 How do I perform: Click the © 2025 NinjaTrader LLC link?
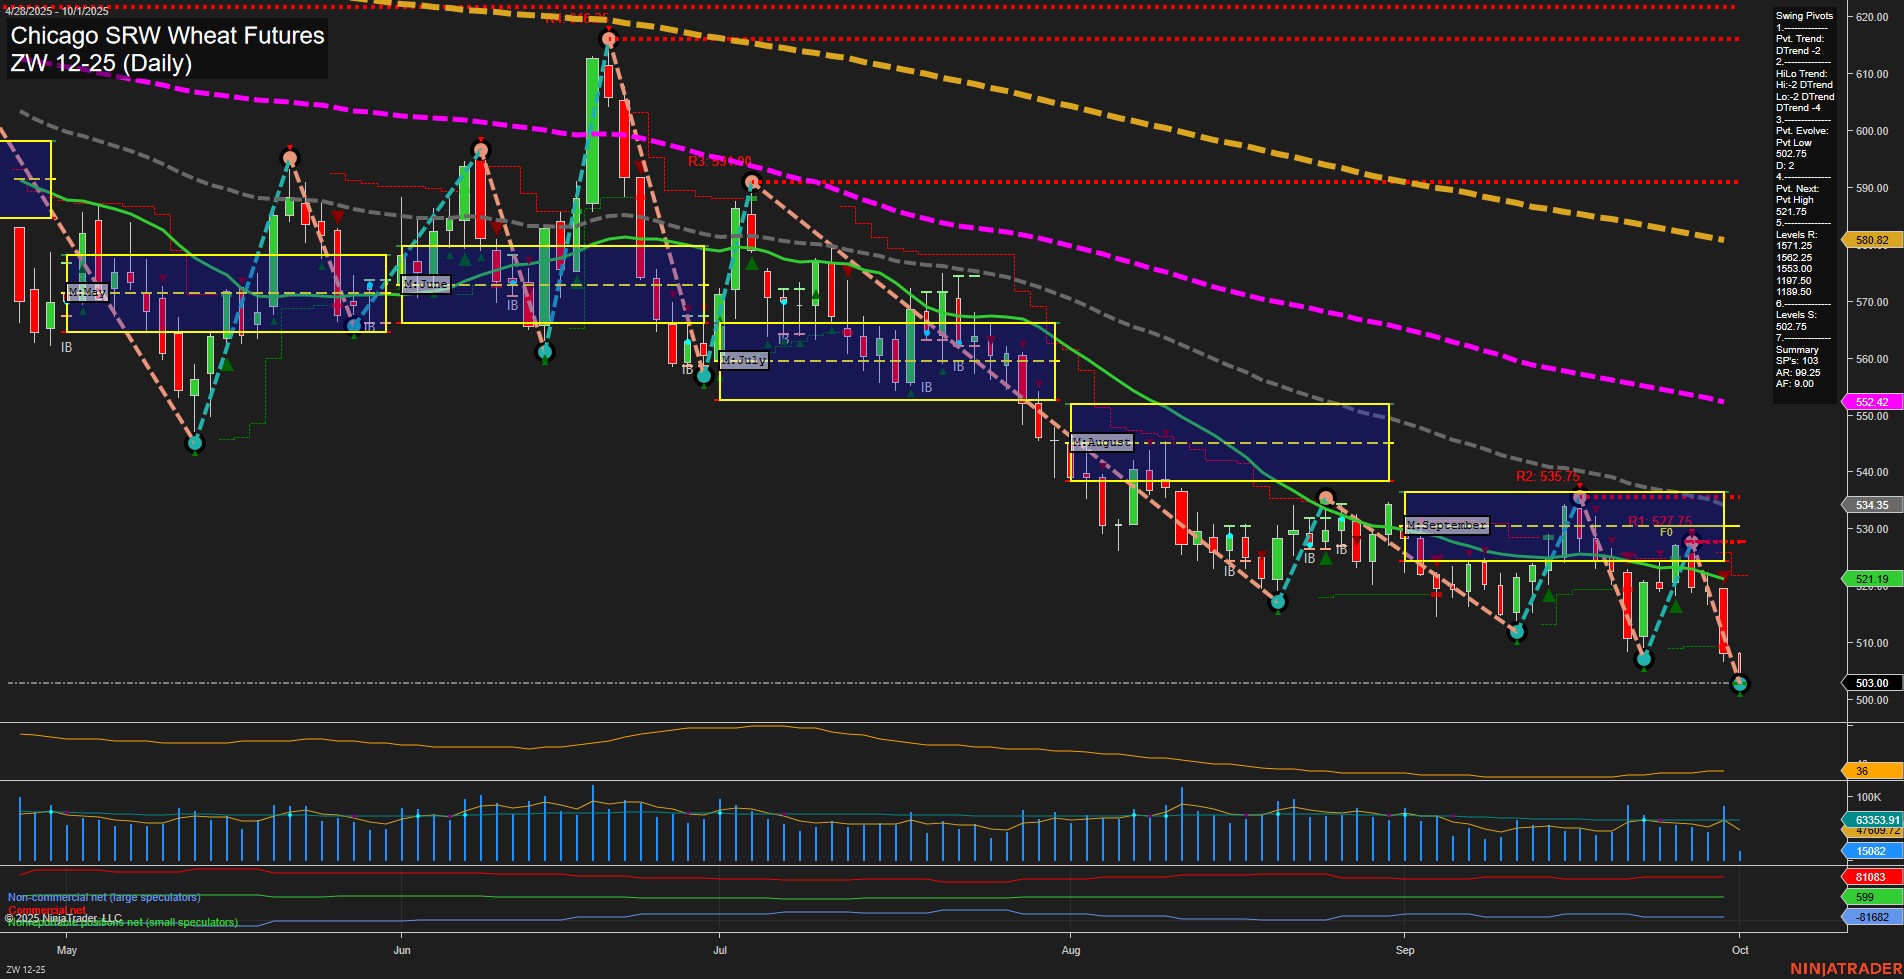tap(62, 917)
